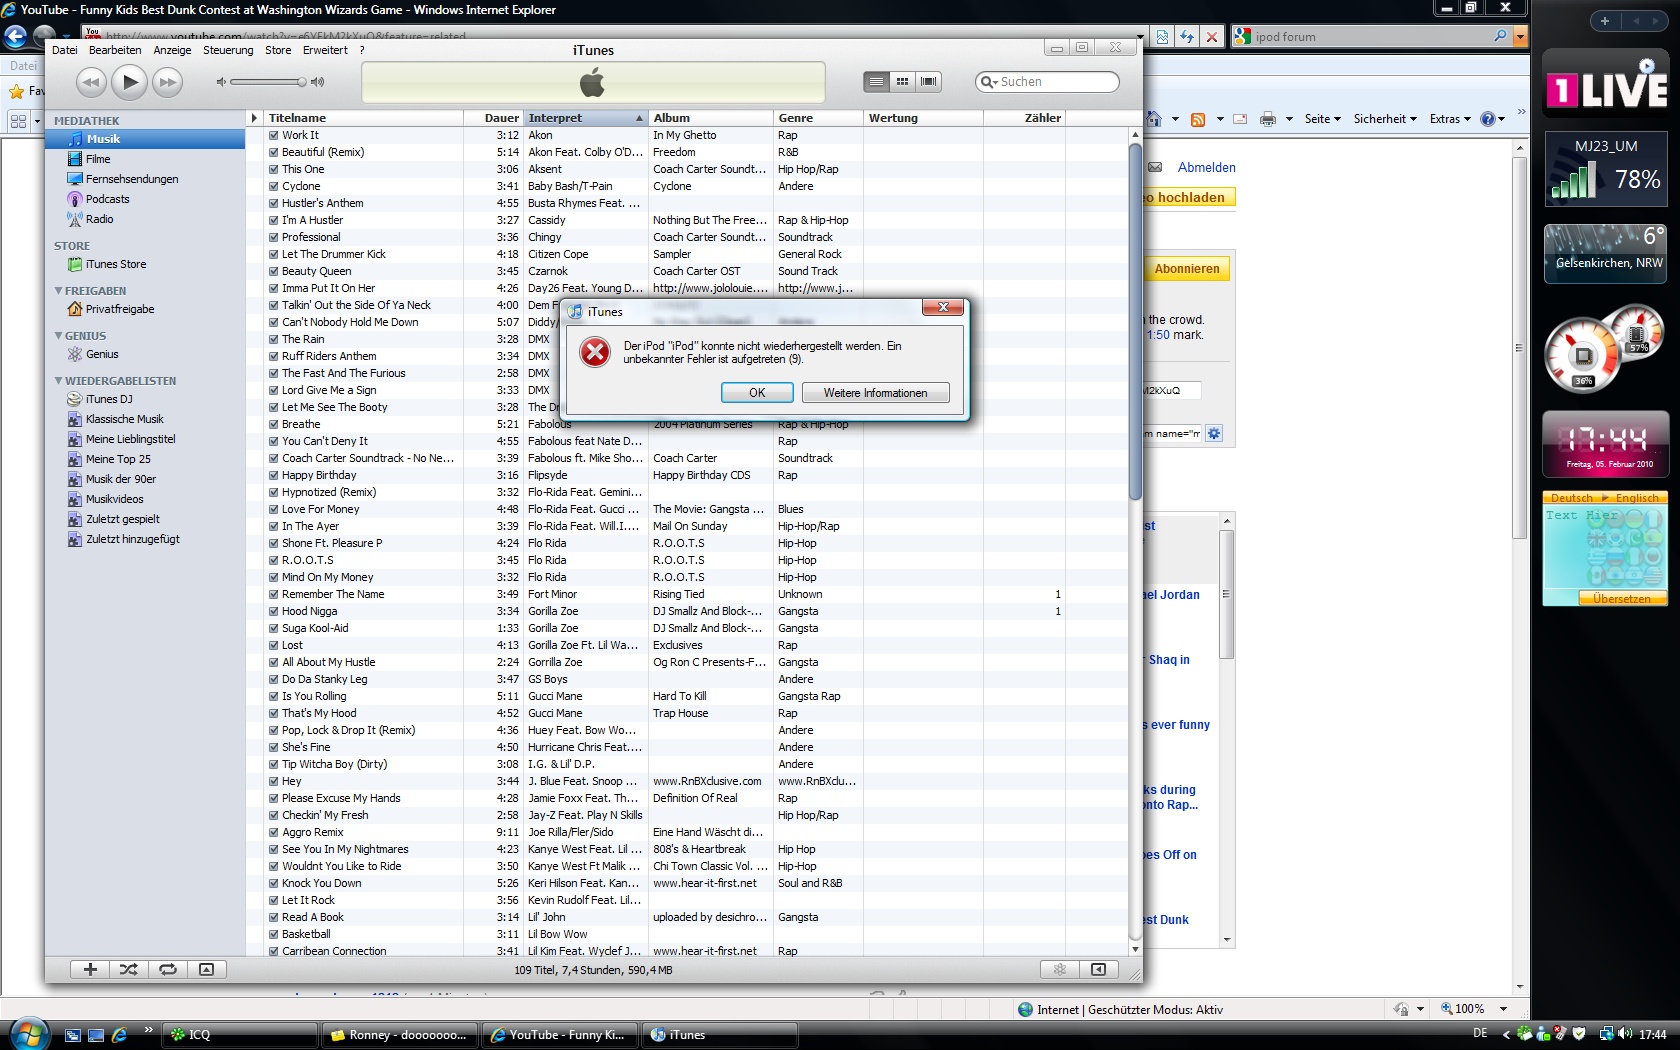Collapse the GENIUS sidebar section
This screenshot has height=1050, width=1680.
[x=58, y=336]
